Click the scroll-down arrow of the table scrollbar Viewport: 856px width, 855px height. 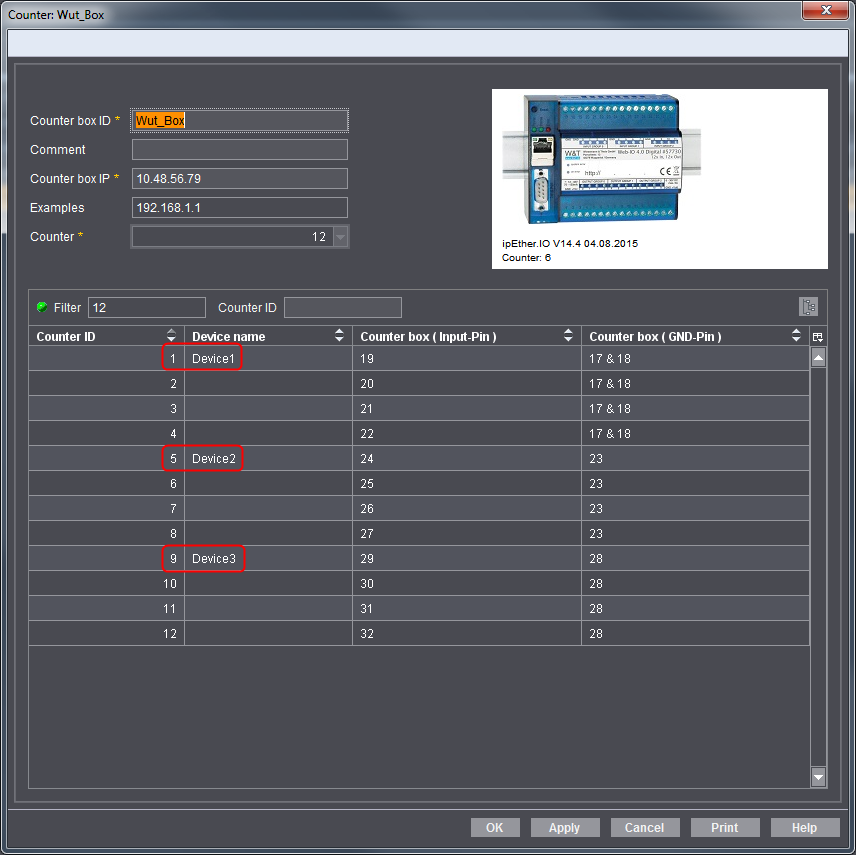[818, 776]
